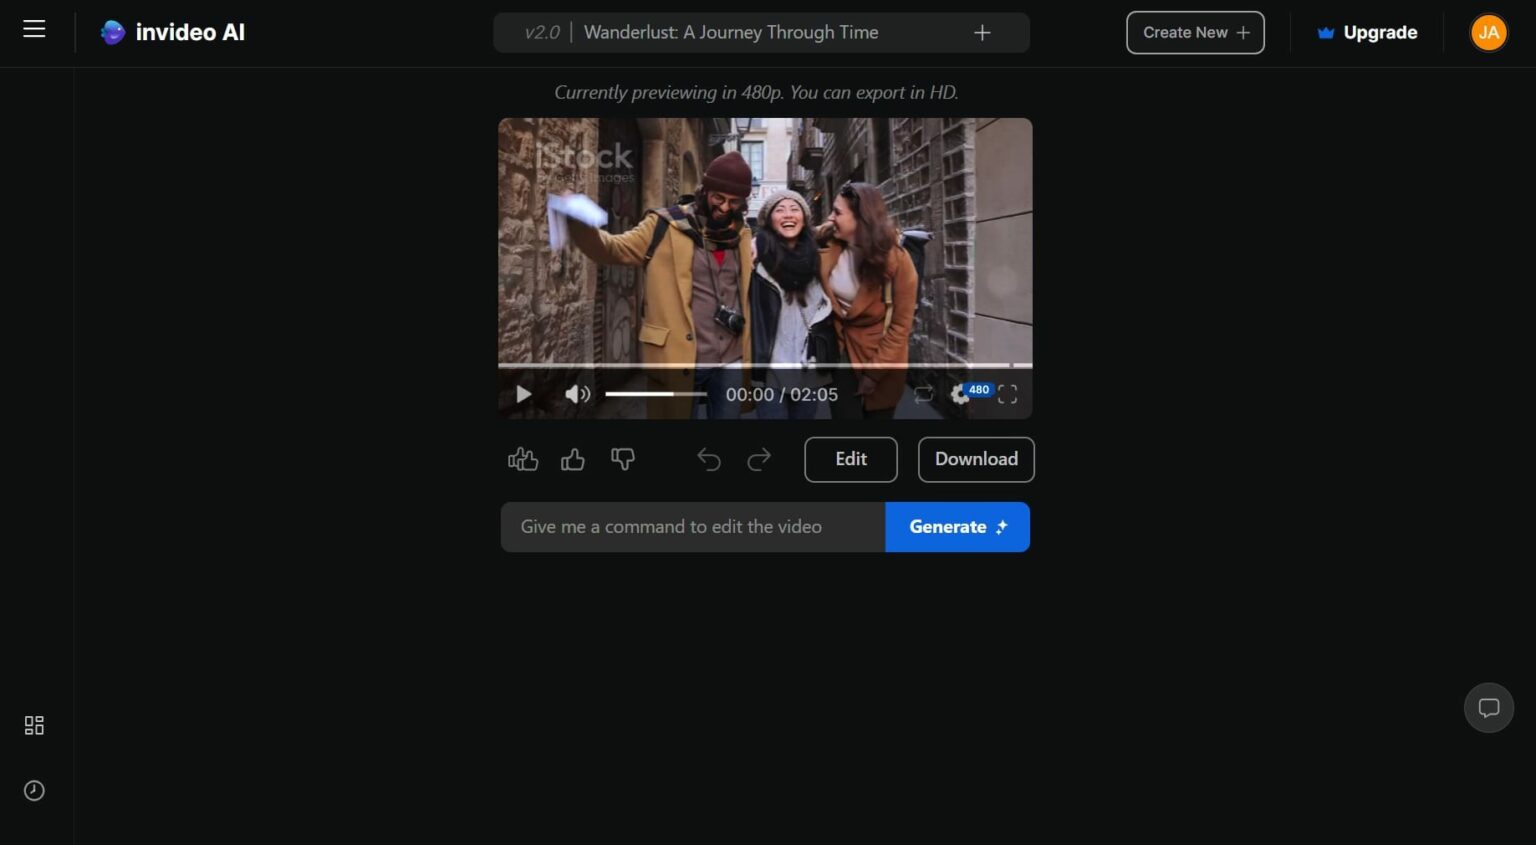Mark the video with thumbs up
The height and width of the screenshot is (845, 1536).
pyautogui.click(x=572, y=459)
